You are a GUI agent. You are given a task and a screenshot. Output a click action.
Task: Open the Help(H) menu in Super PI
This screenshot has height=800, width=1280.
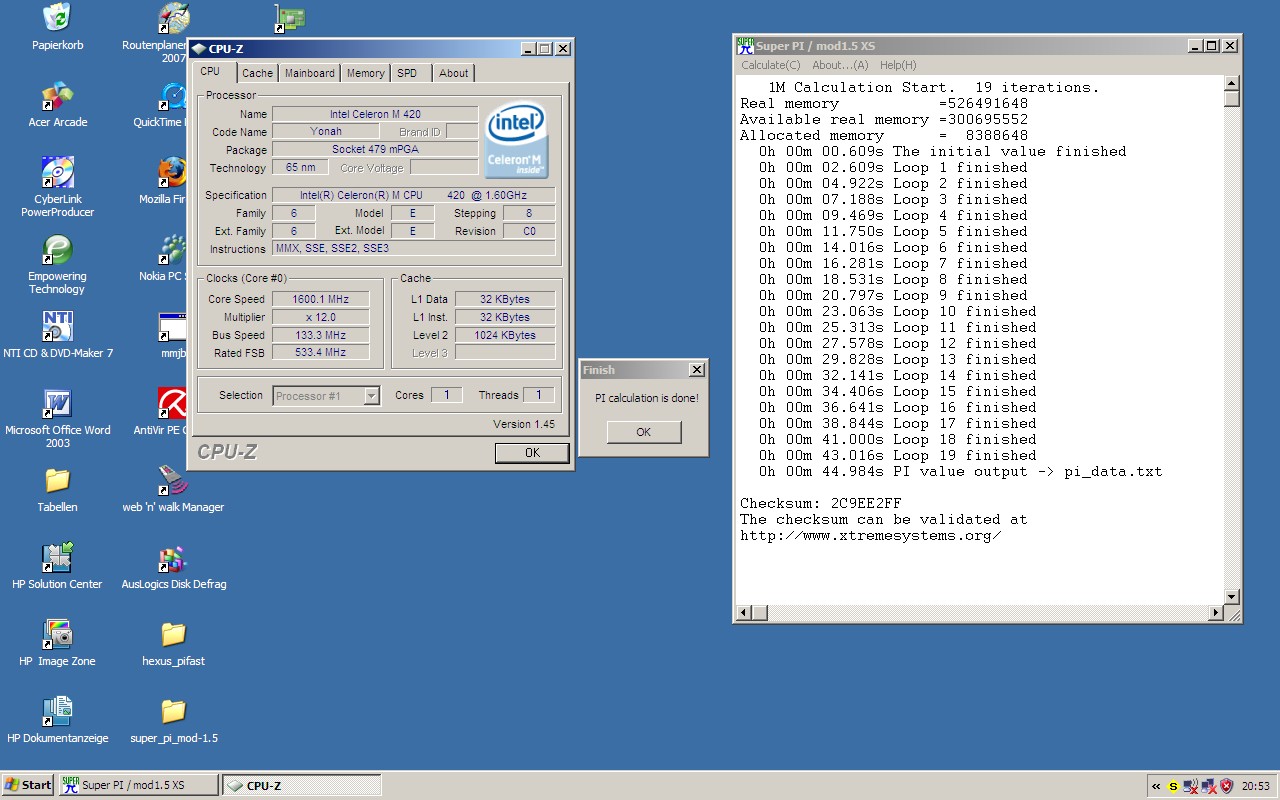pos(898,65)
